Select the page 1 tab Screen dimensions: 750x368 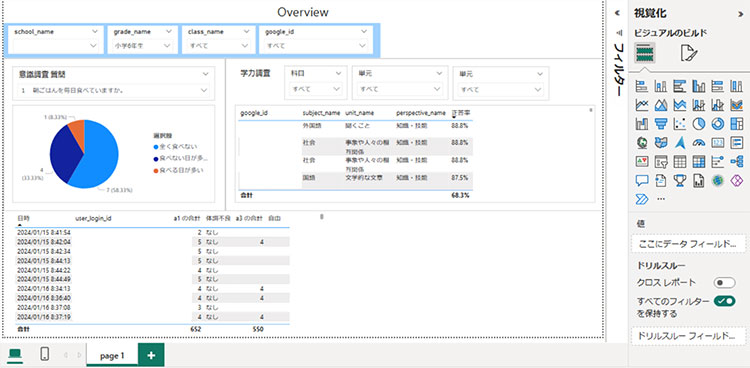[112, 356]
